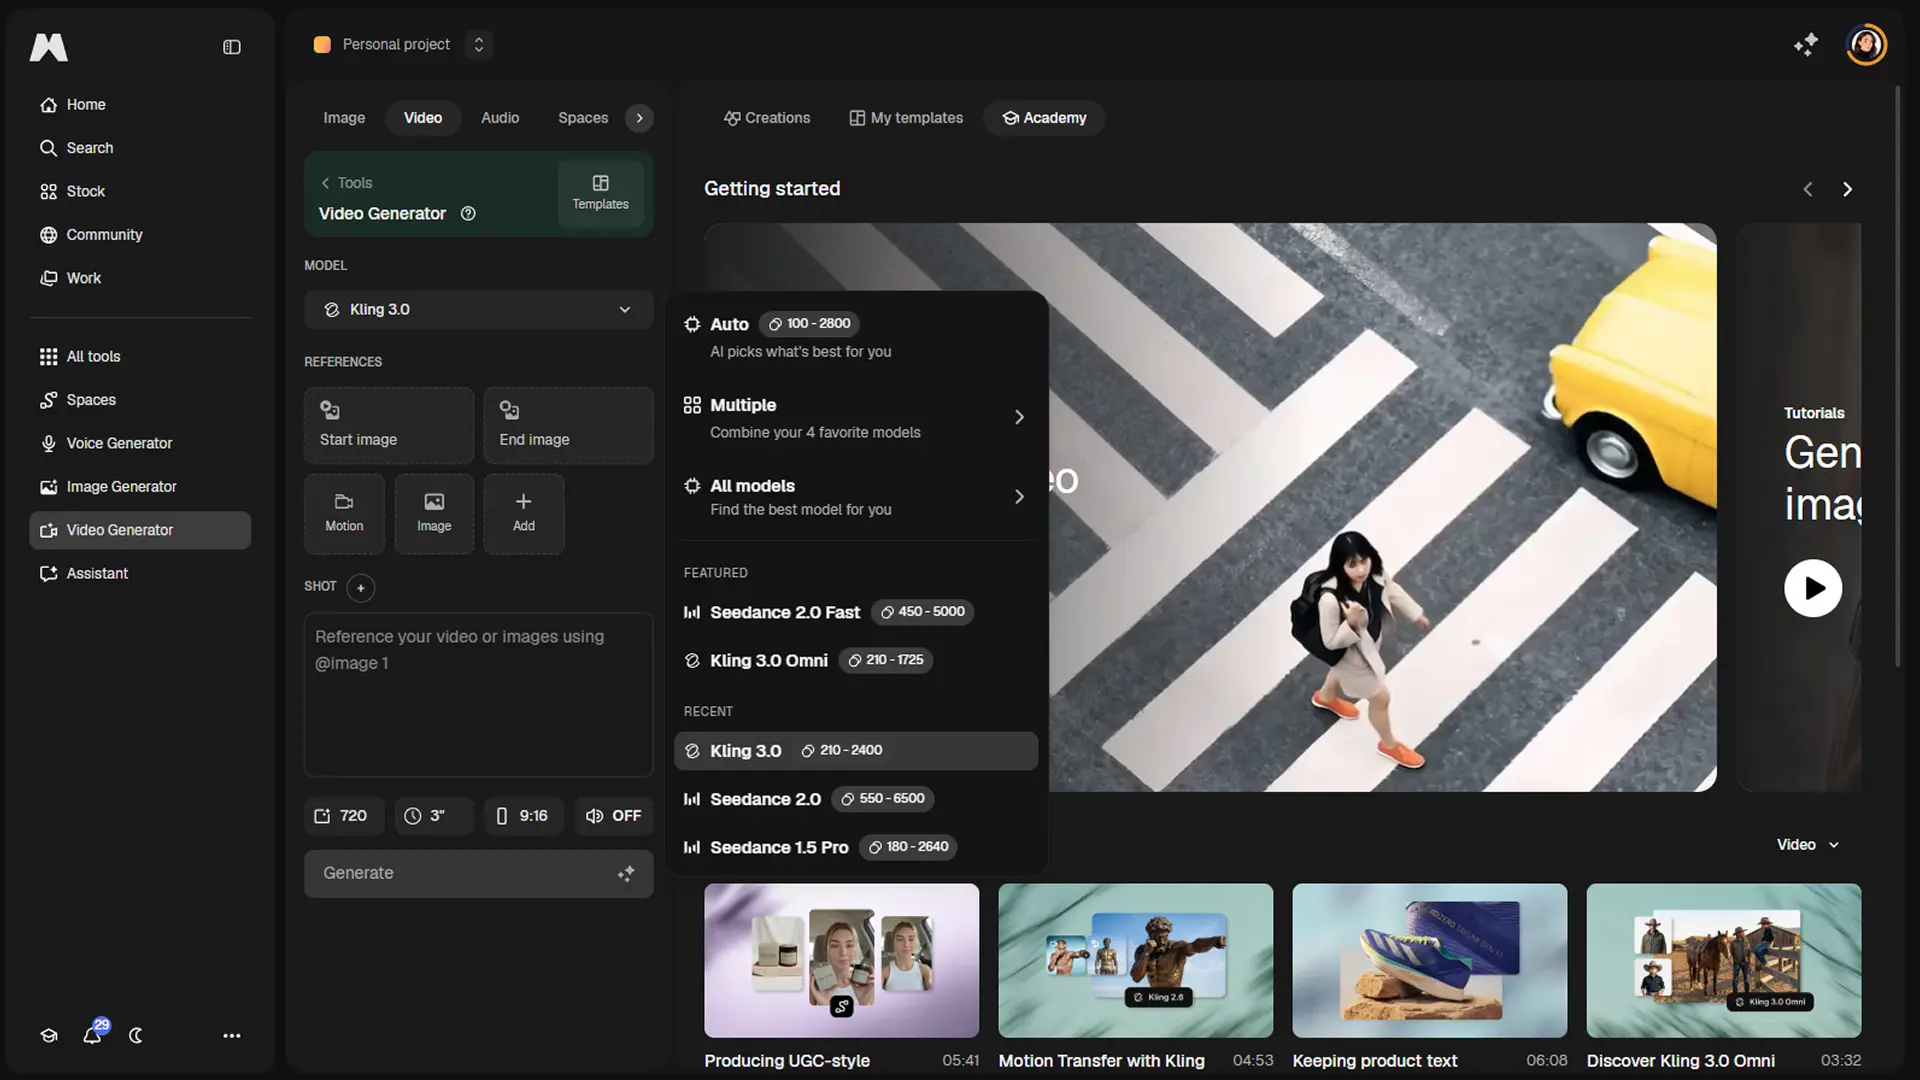Viewport: 1920px width, 1080px height.
Task: Select Kling 3.0 Omni model
Action: [x=856, y=660]
